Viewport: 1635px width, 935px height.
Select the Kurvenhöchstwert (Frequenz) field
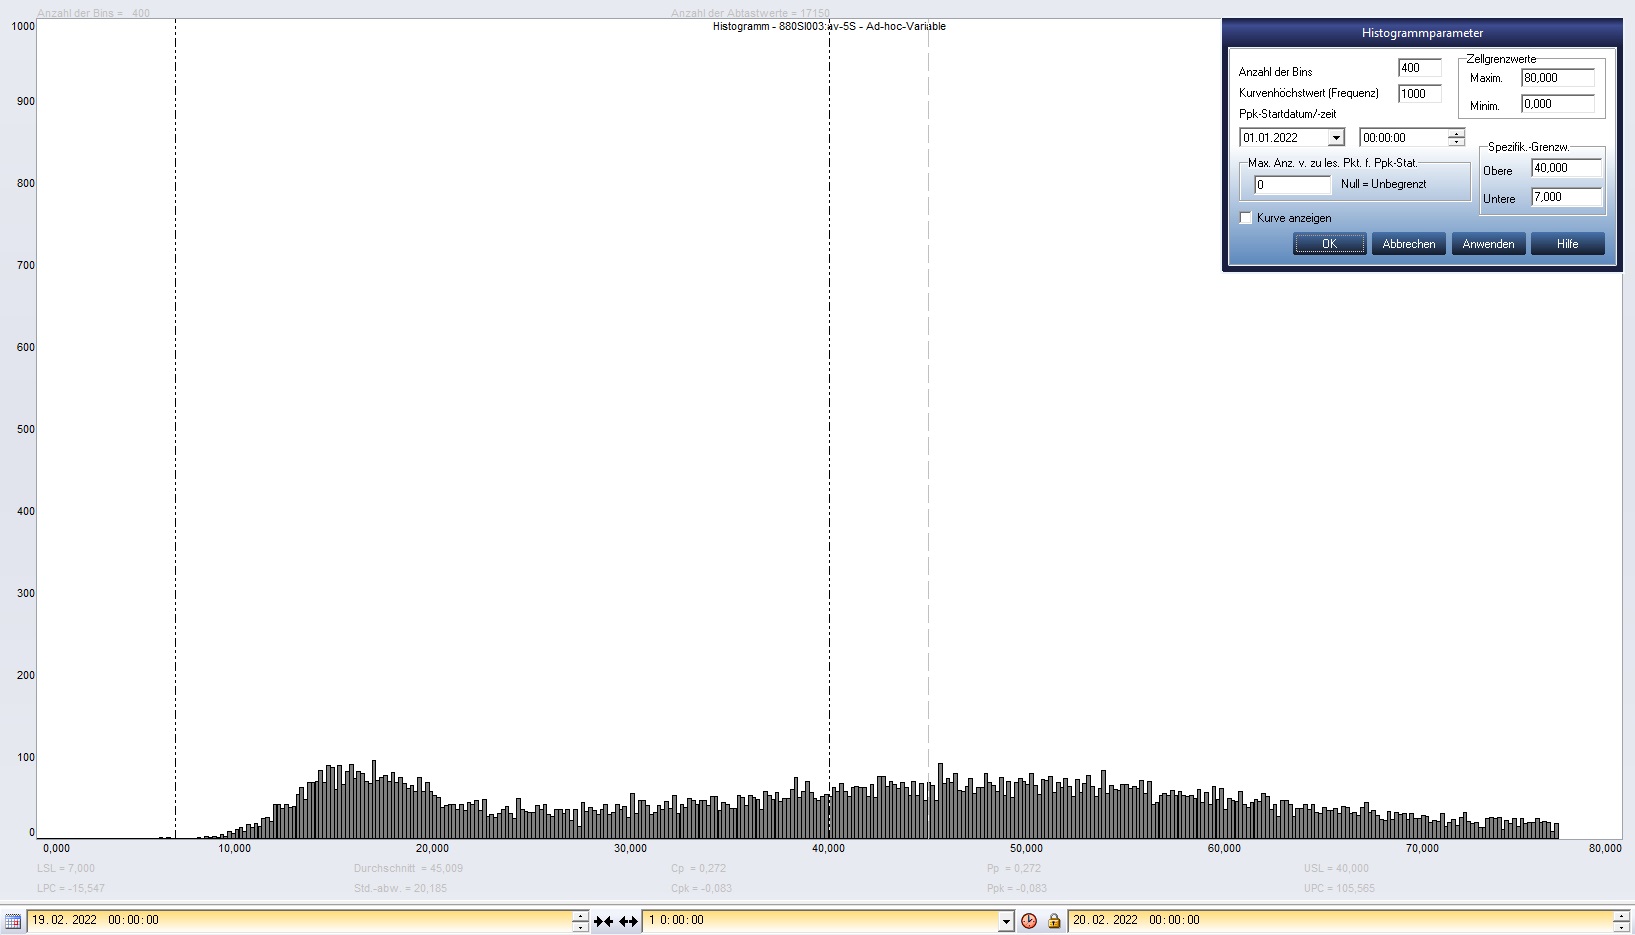[x=1419, y=94]
